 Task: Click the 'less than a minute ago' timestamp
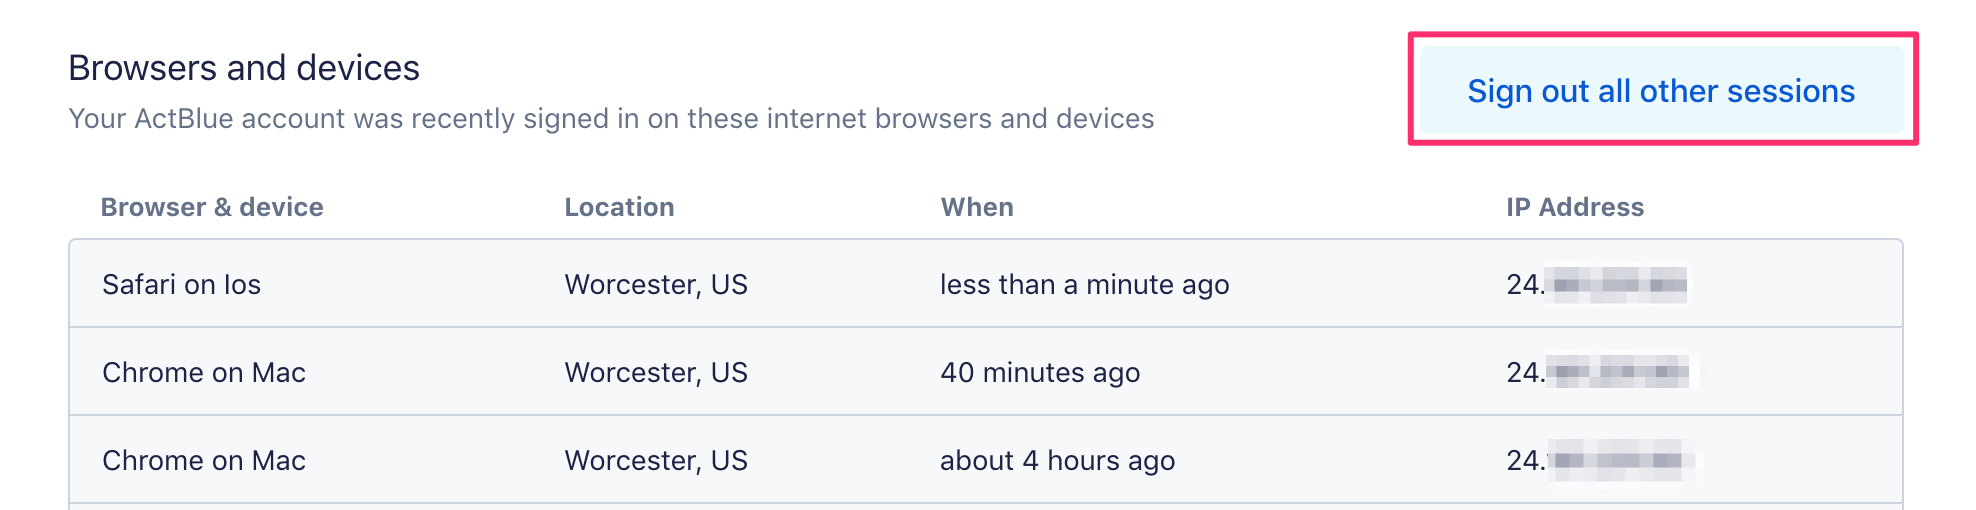click(1084, 285)
